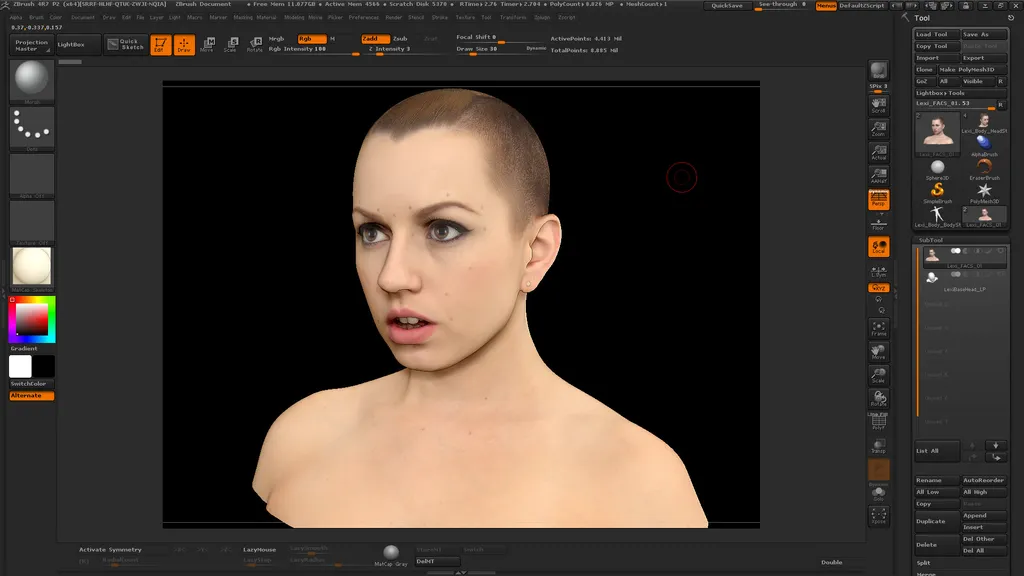The width and height of the screenshot is (1024, 576).
Task: Open the Transform menu
Action: click(x=513, y=17)
